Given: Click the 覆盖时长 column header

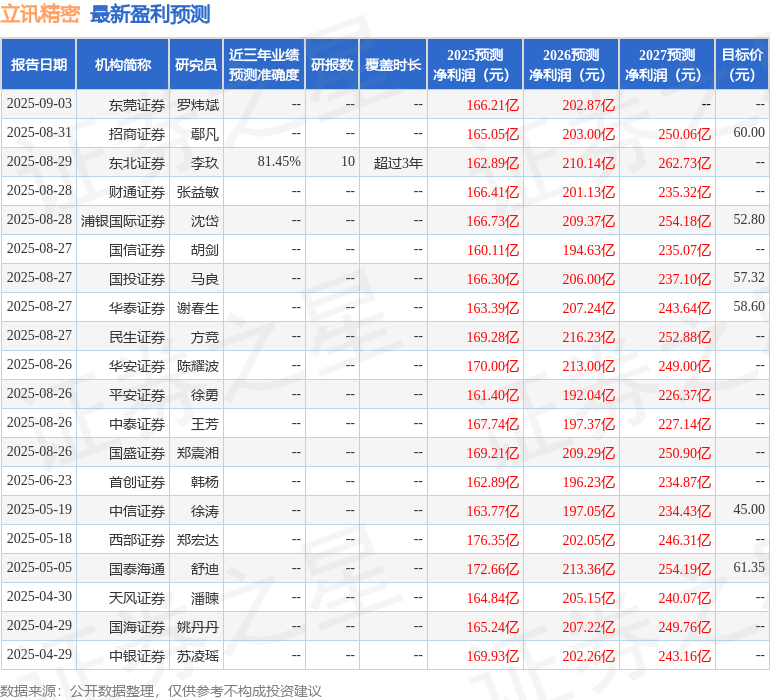Looking at the screenshot, I should [x=393, y=65].
